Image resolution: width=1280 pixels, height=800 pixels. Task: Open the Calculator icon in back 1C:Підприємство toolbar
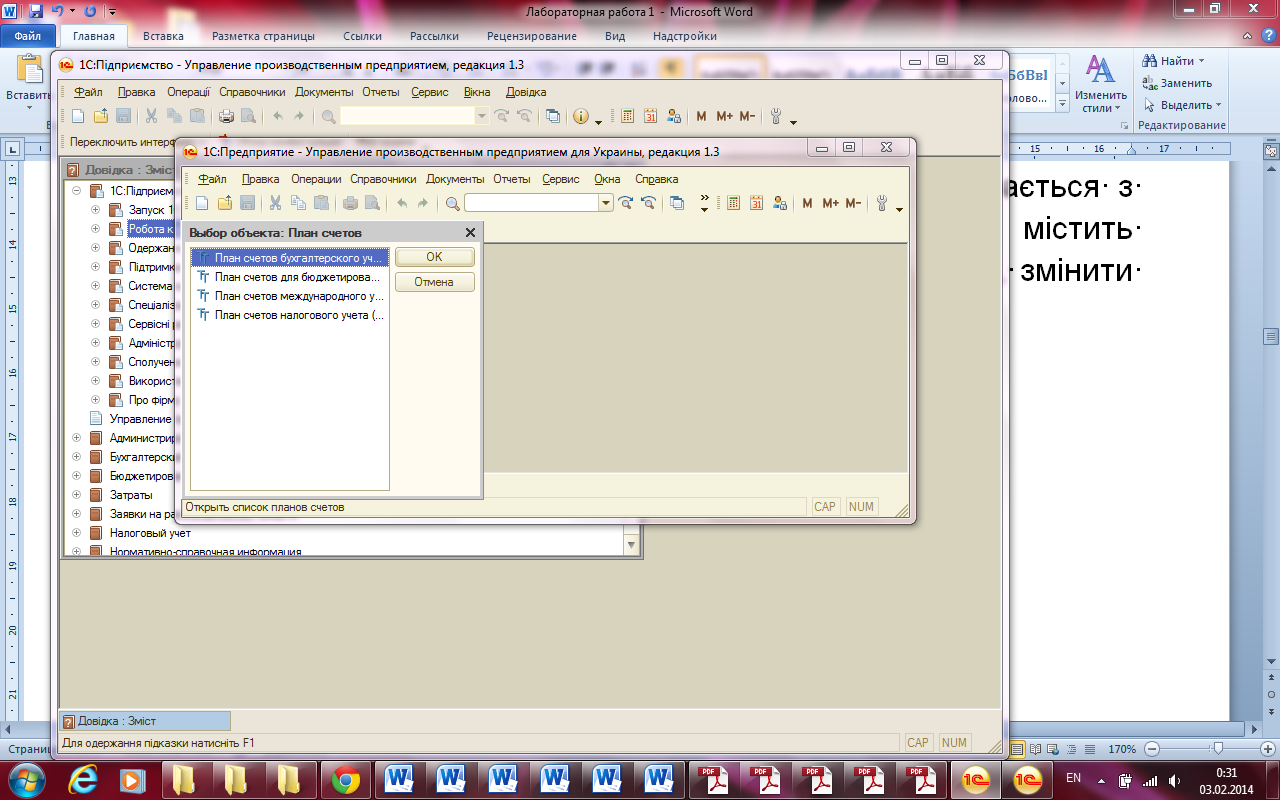pyautogui.click(x=627, y=116)
